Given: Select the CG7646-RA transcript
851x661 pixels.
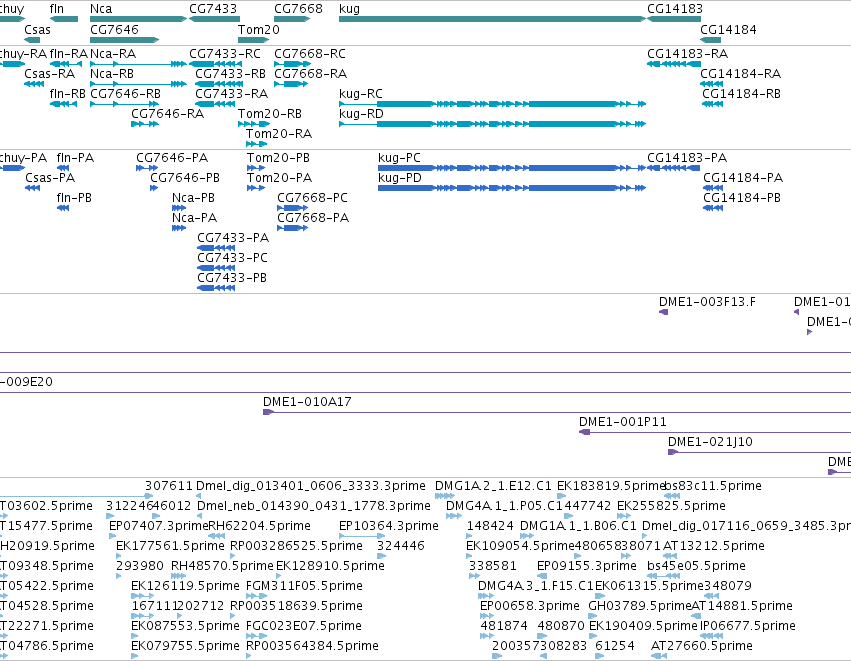Looking at the screenshot, I should (145, 124).
